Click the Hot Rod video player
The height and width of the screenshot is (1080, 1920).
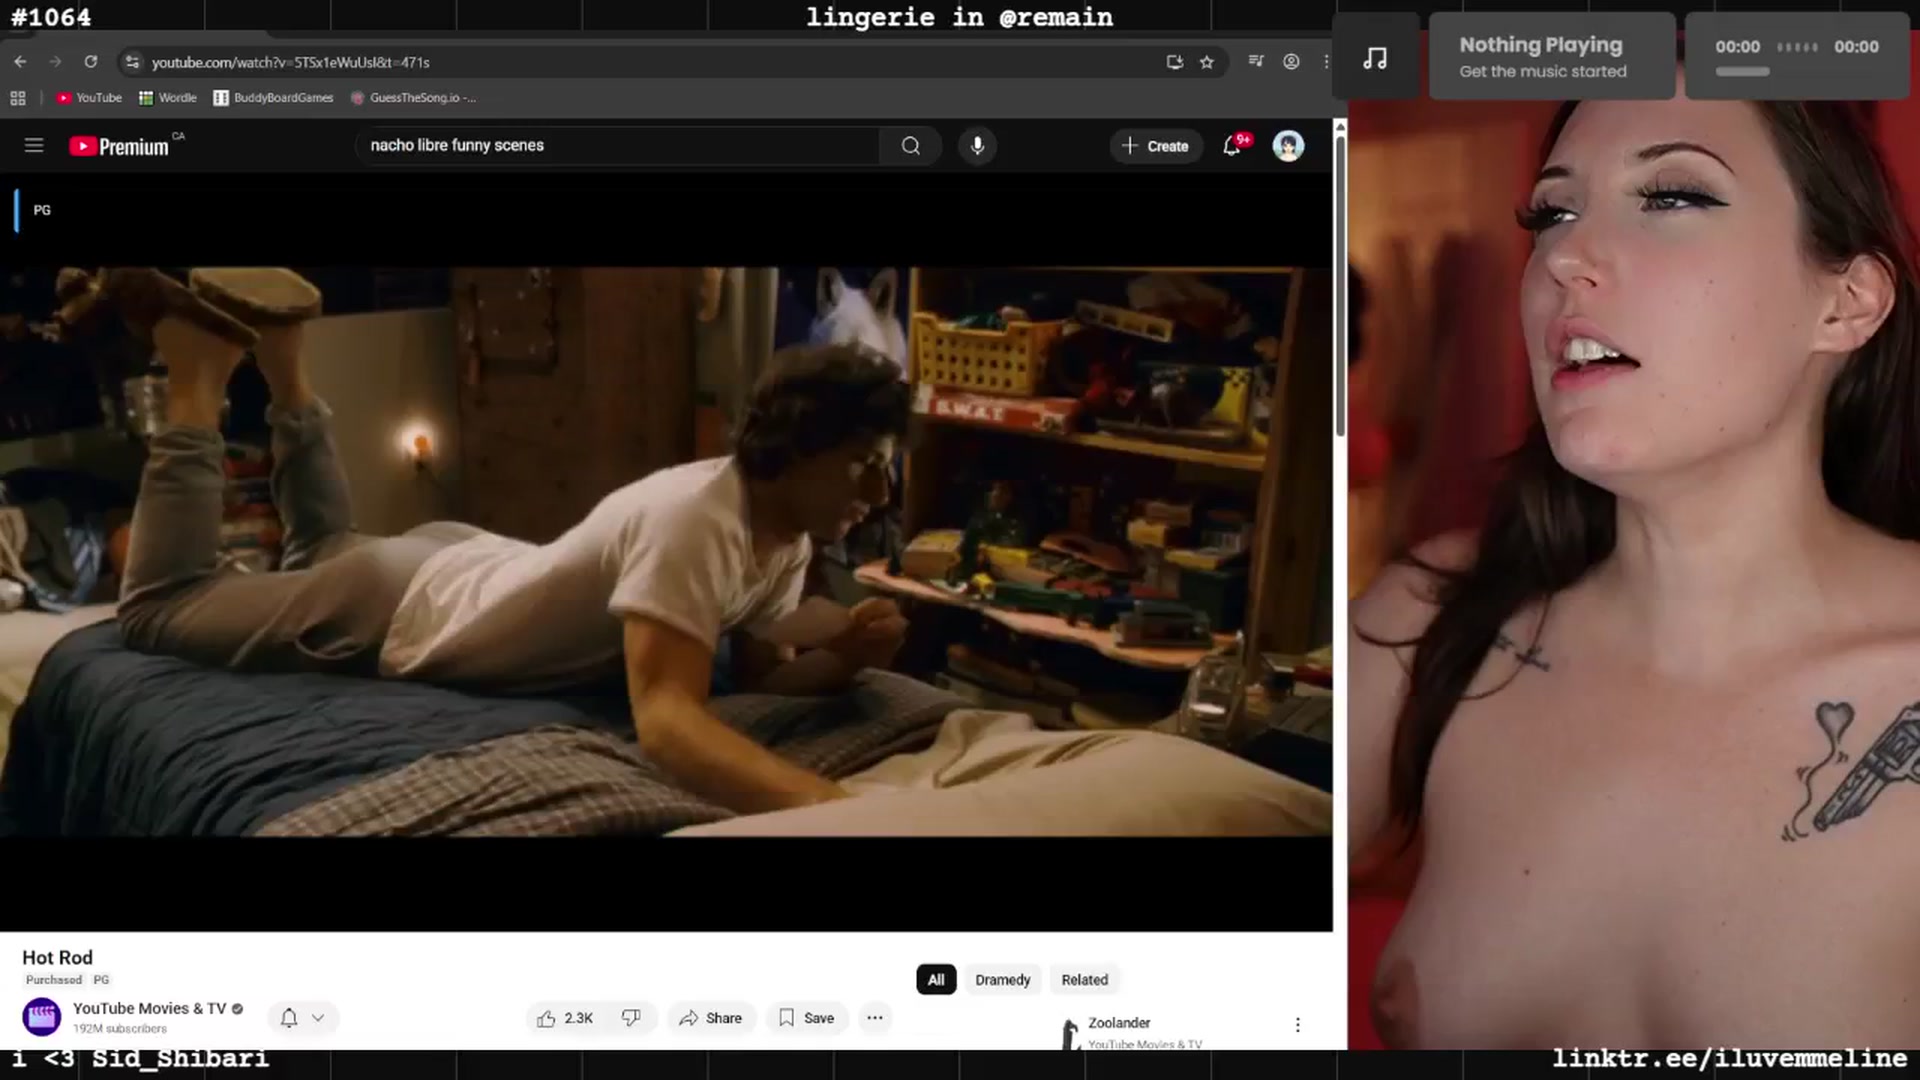click(x=666, y=551)
